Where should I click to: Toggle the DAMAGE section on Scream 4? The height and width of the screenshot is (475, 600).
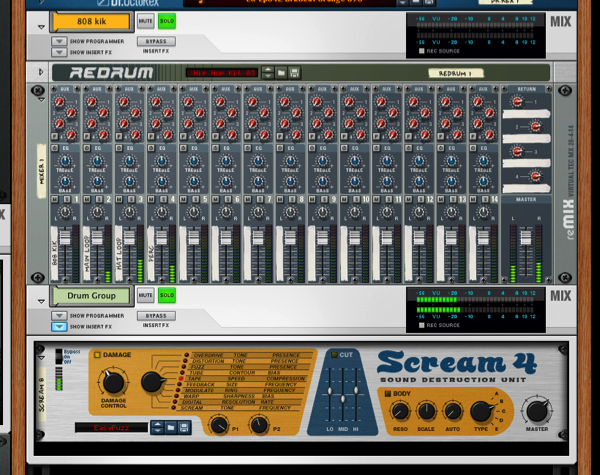click(97, 355)
